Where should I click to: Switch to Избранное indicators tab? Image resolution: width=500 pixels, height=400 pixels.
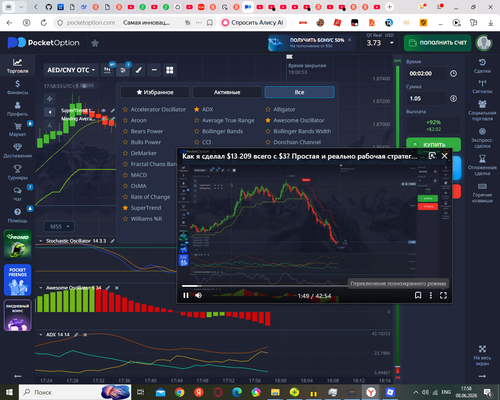(x=155, y=92)
